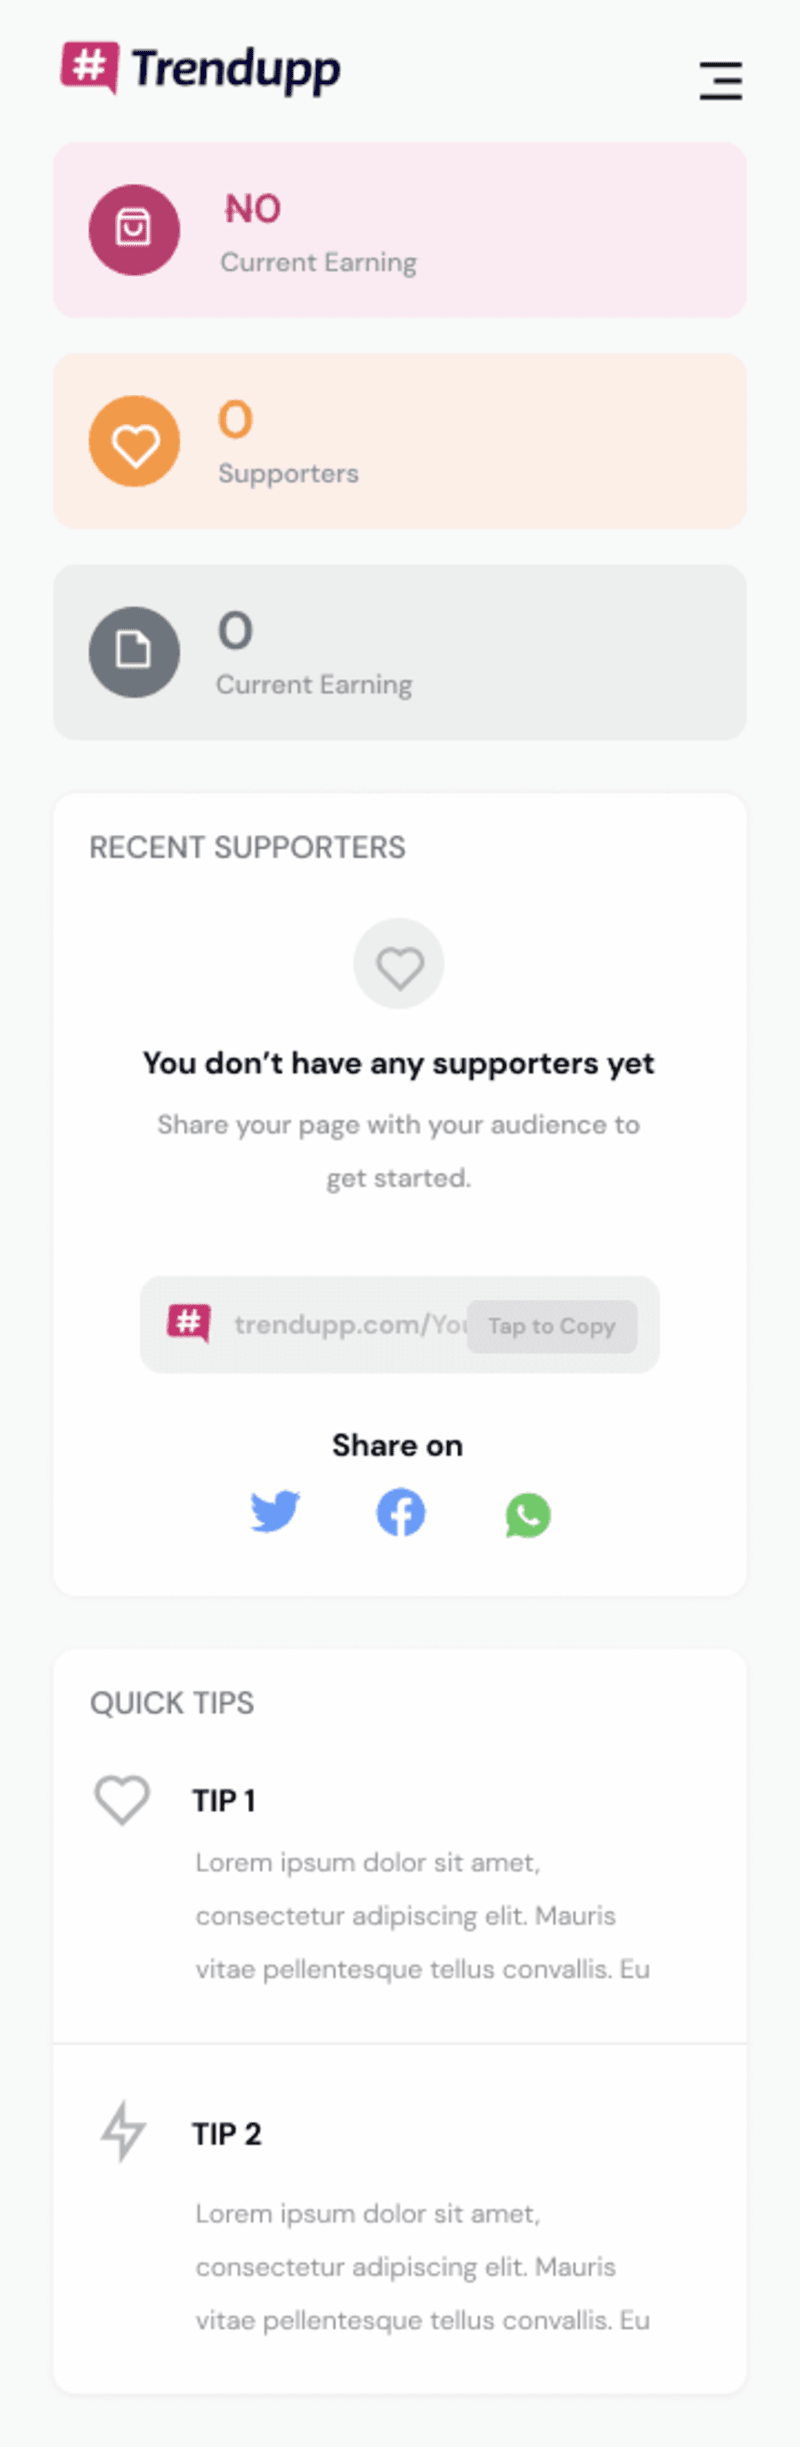Tap to Copy the page link
The image size is (800, 2447).
click(x=551, y=1326)
